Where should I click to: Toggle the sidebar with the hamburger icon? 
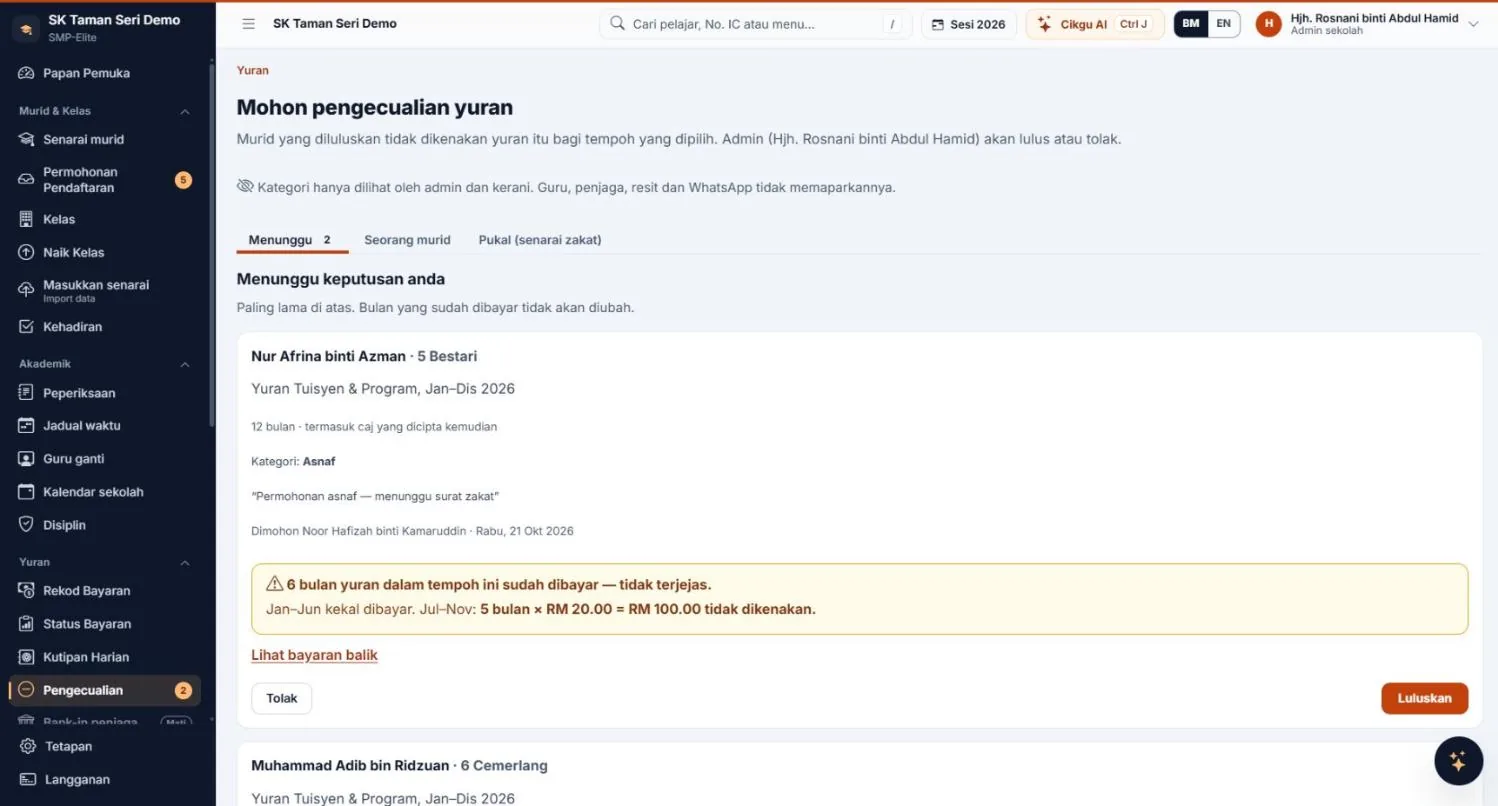tap(249, 24)
